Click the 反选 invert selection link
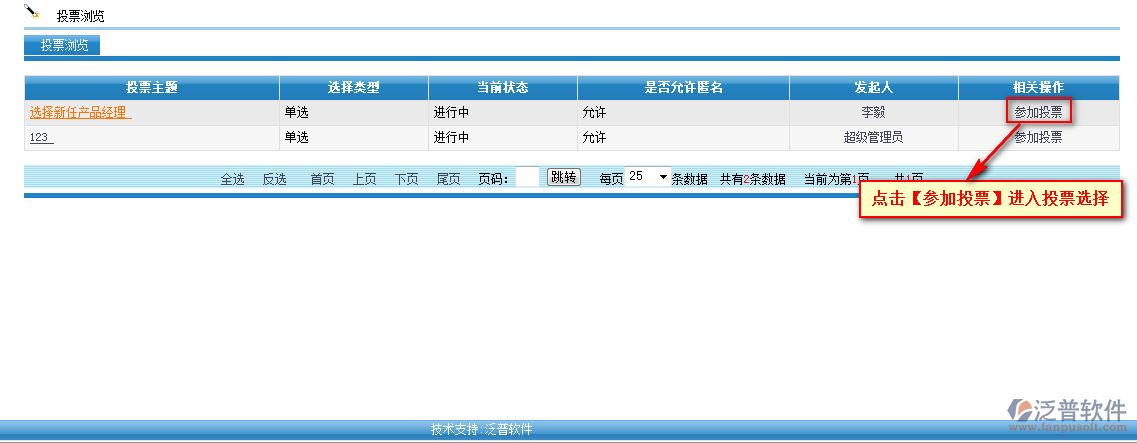The width and height of the screenshot is (1137, 443). point(275,179)
